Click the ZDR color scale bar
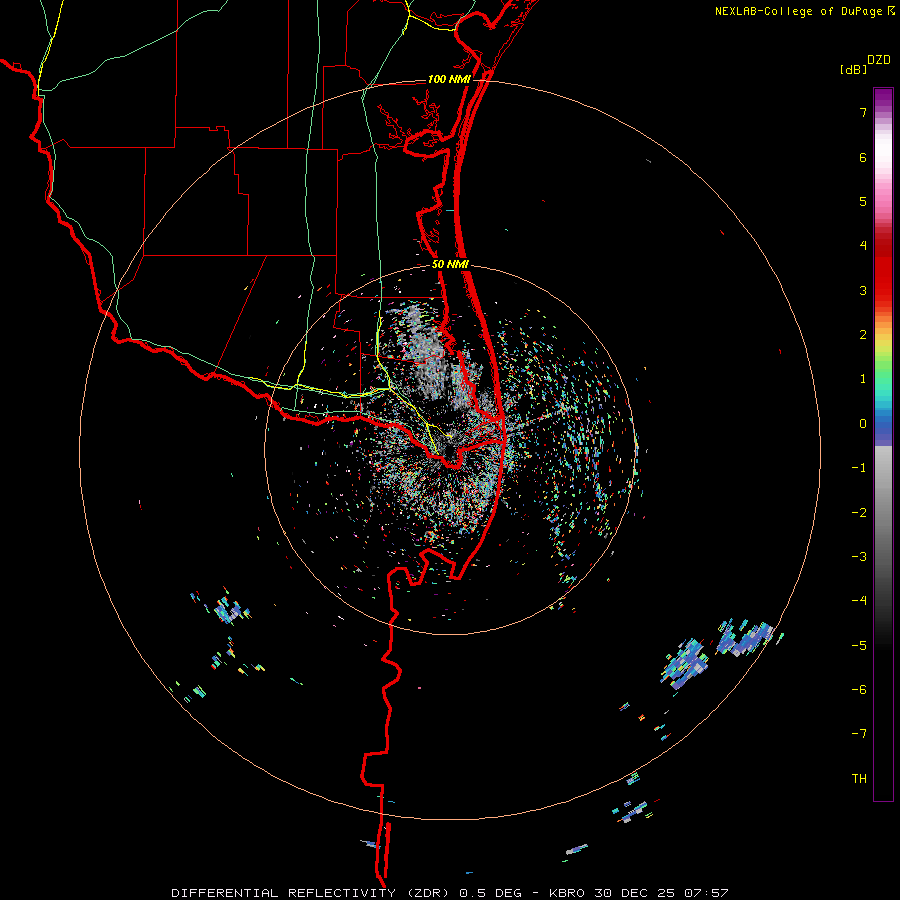This screenshot has width=900, height=900. (883, 444)
